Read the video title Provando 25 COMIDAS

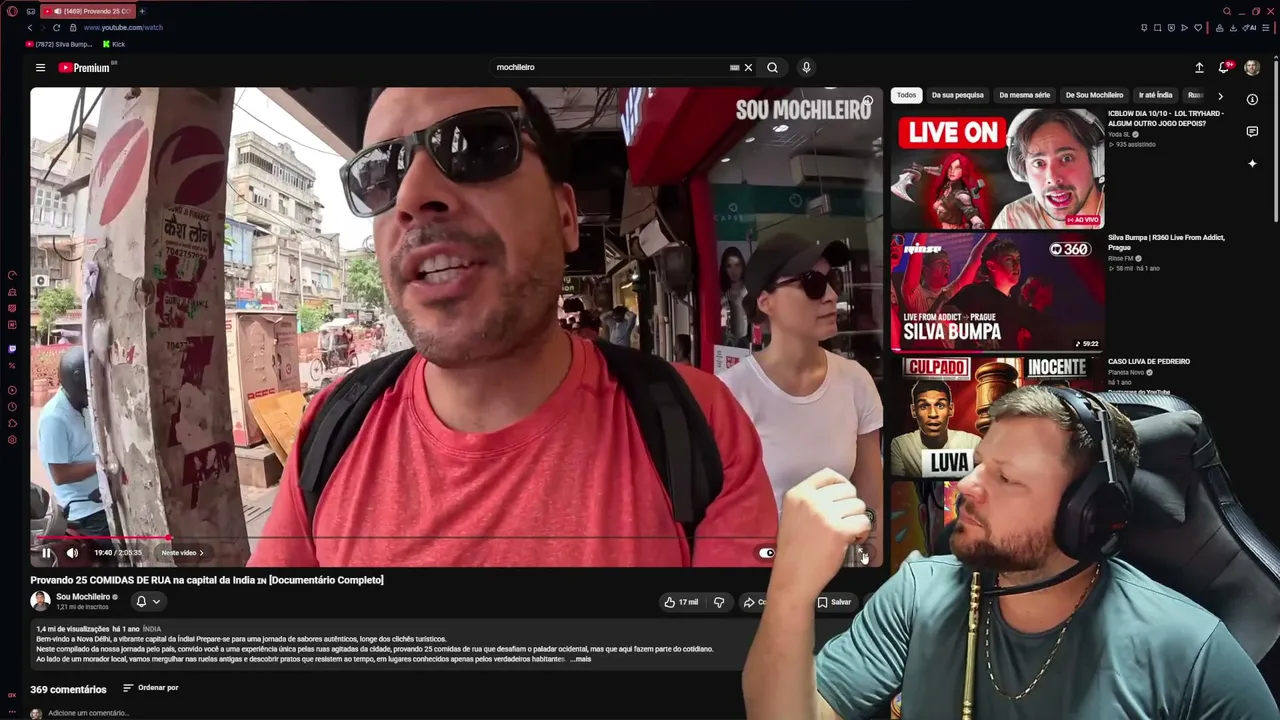(x=207, y=580)
